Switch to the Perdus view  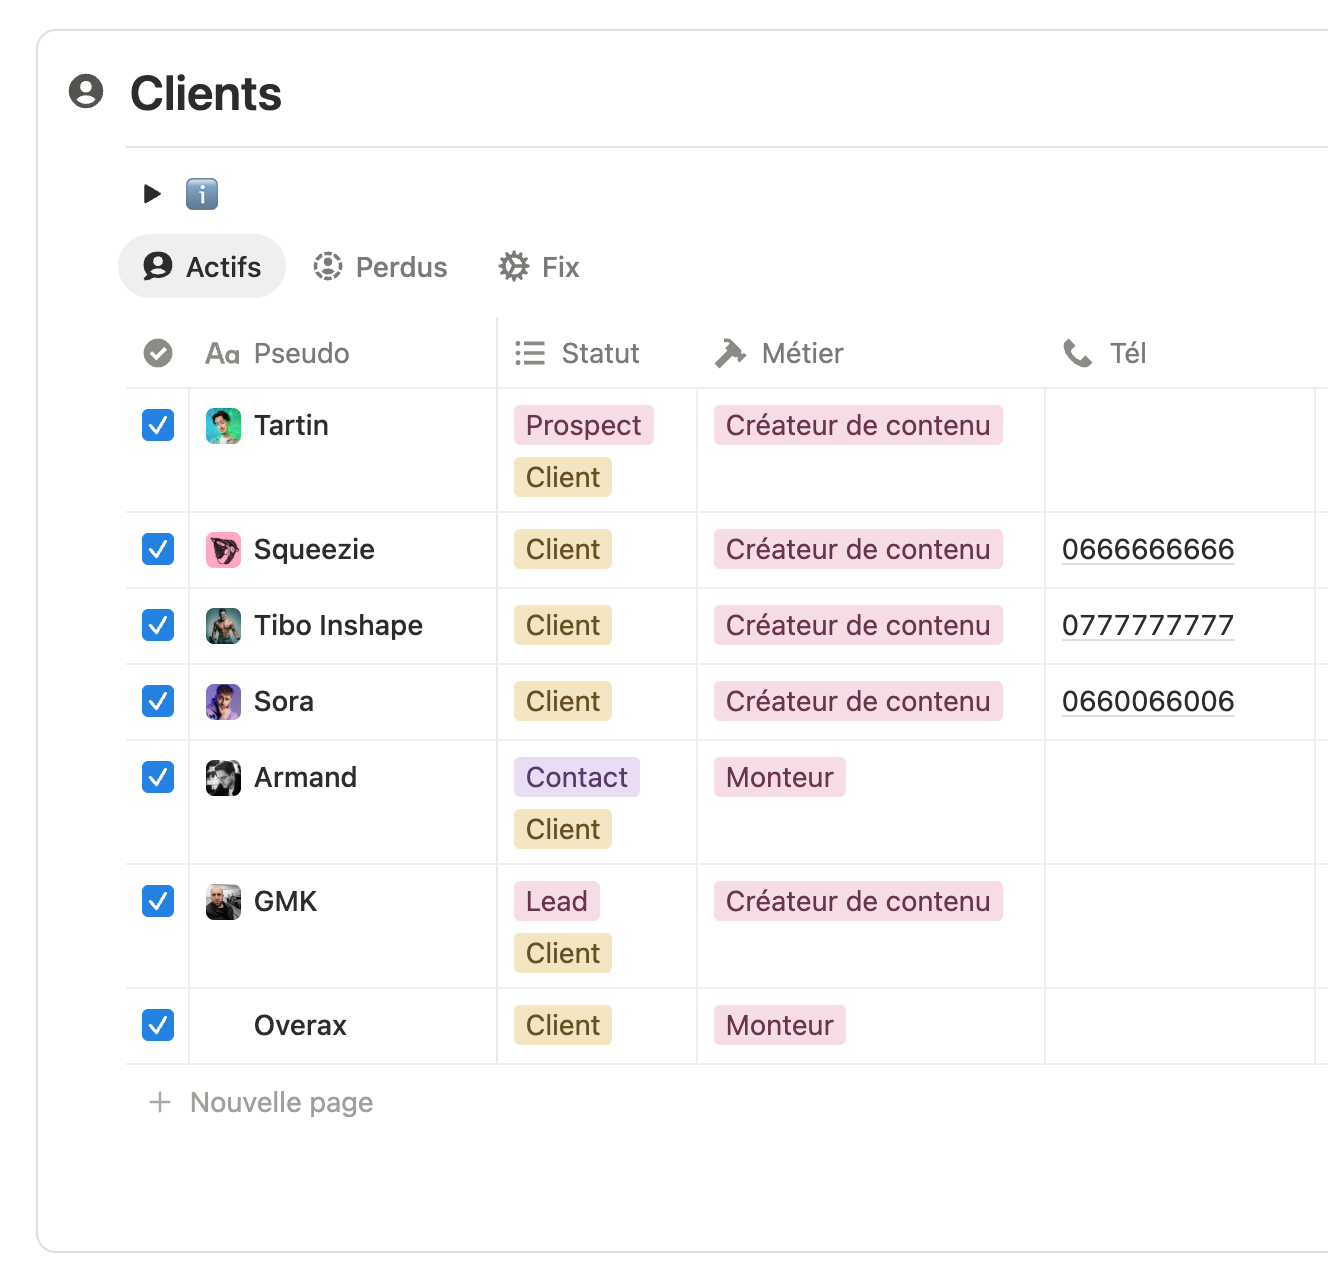[x=380, y=266]
